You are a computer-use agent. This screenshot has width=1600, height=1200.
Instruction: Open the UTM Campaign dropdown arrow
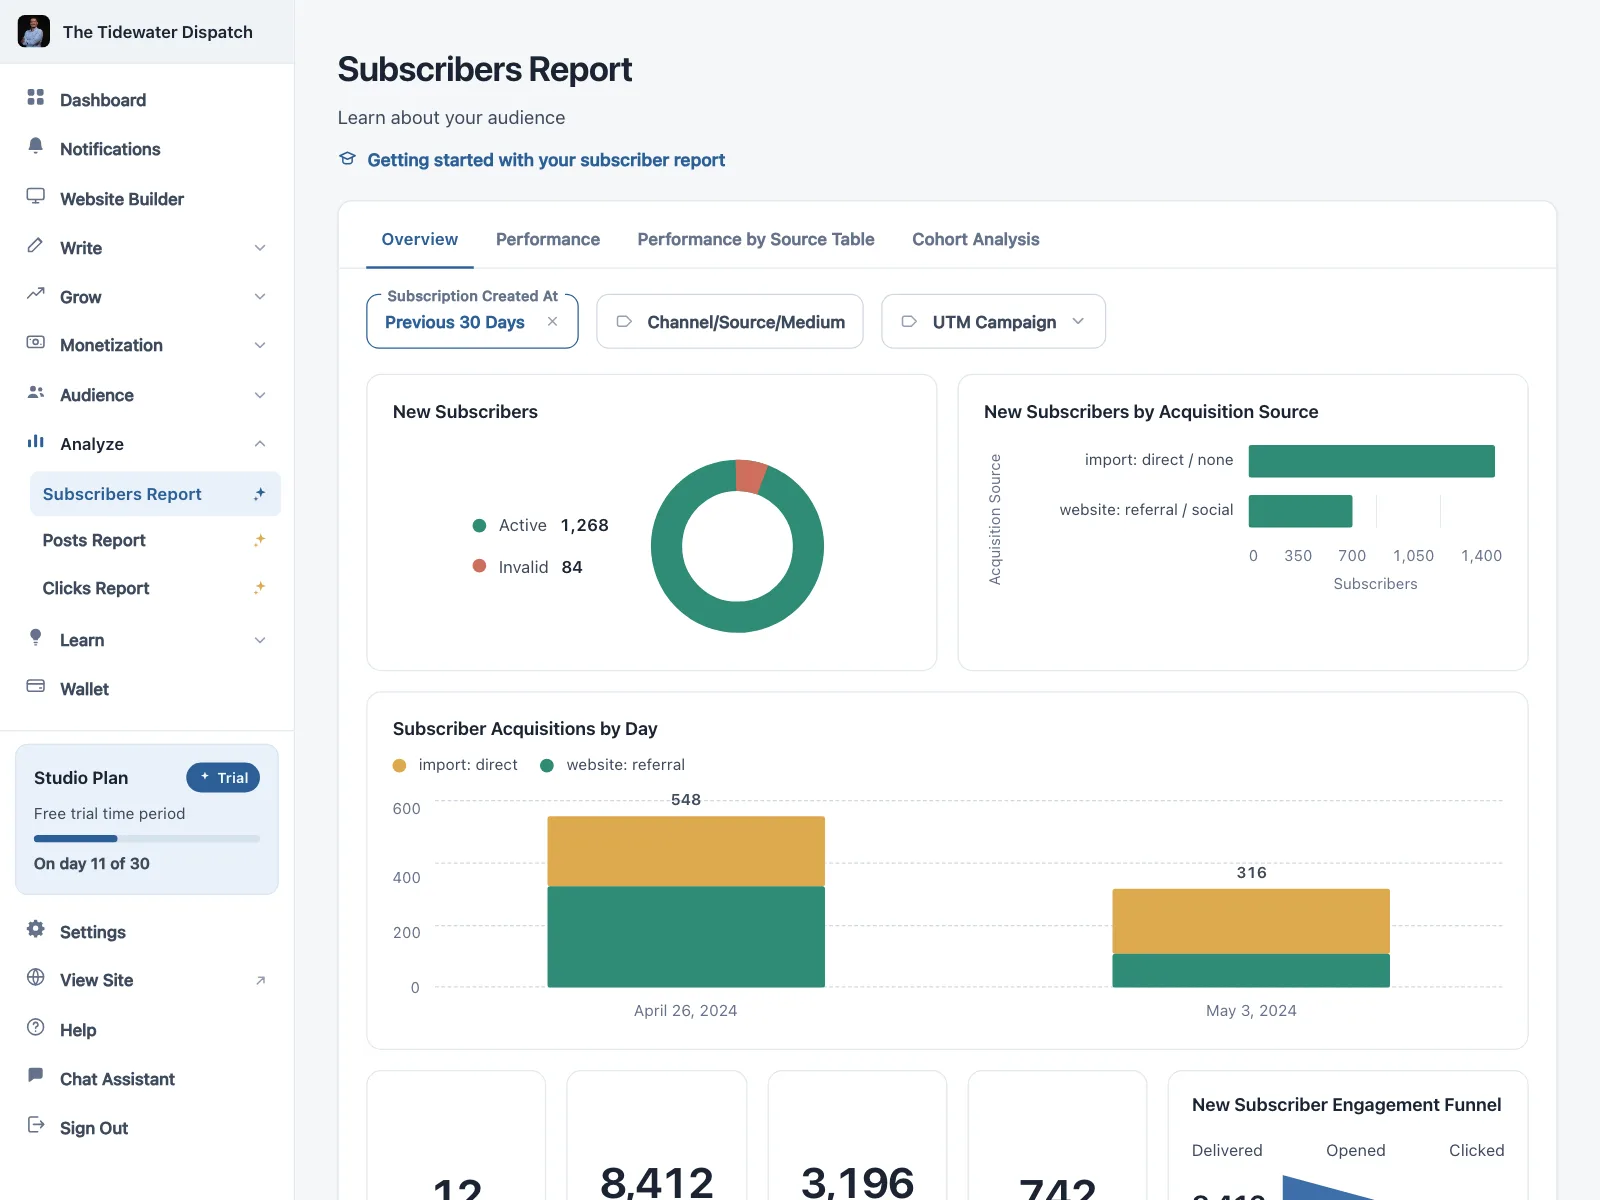point(1078,322)
